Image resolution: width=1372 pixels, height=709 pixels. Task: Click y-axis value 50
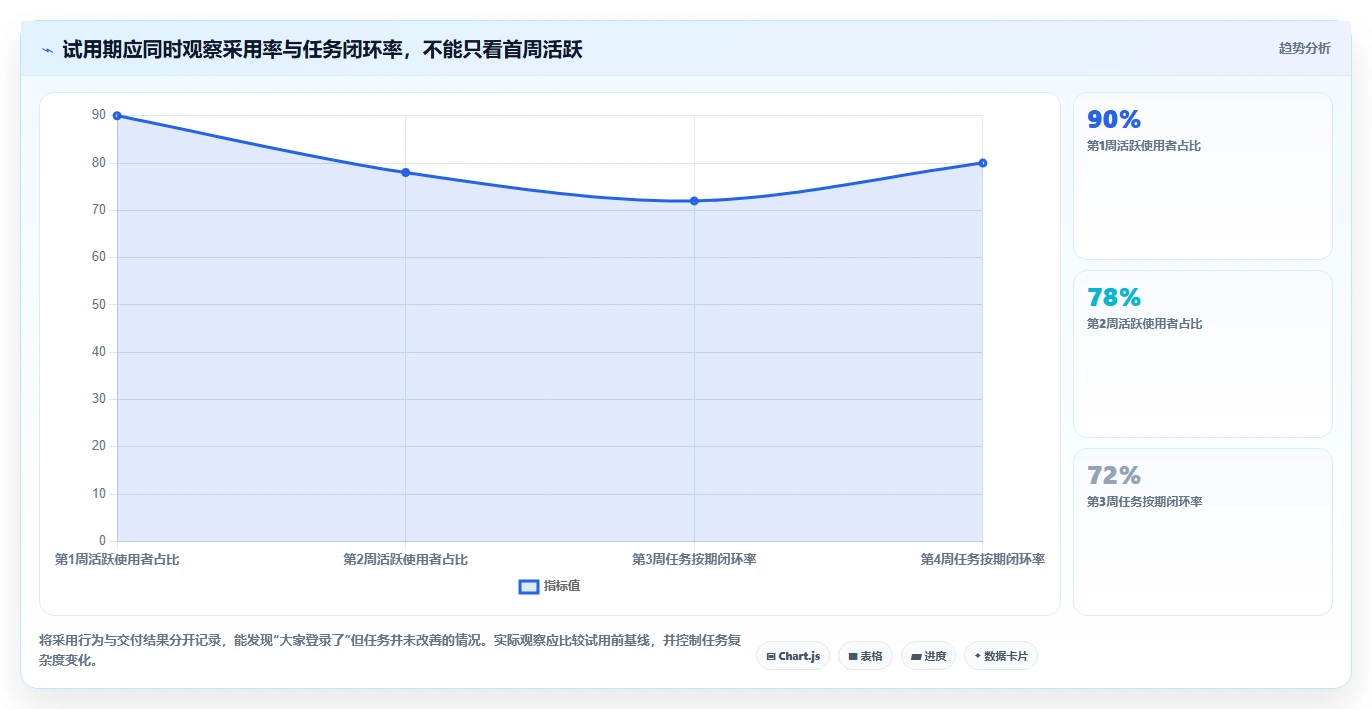[x=98, y=304]
